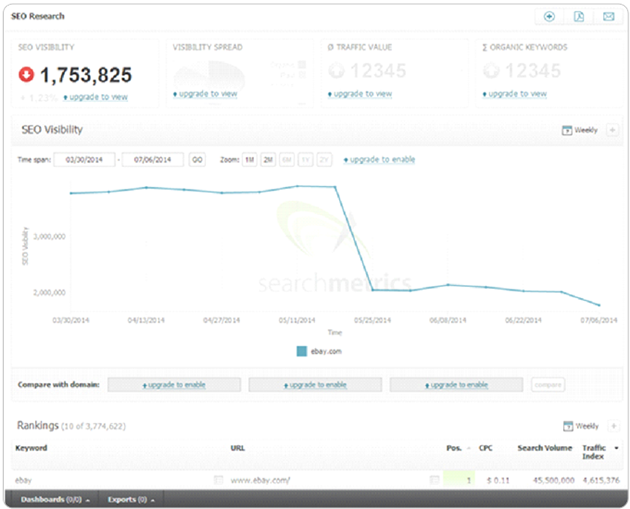Click the ebay keyword in Rankings table

[23, 480]
